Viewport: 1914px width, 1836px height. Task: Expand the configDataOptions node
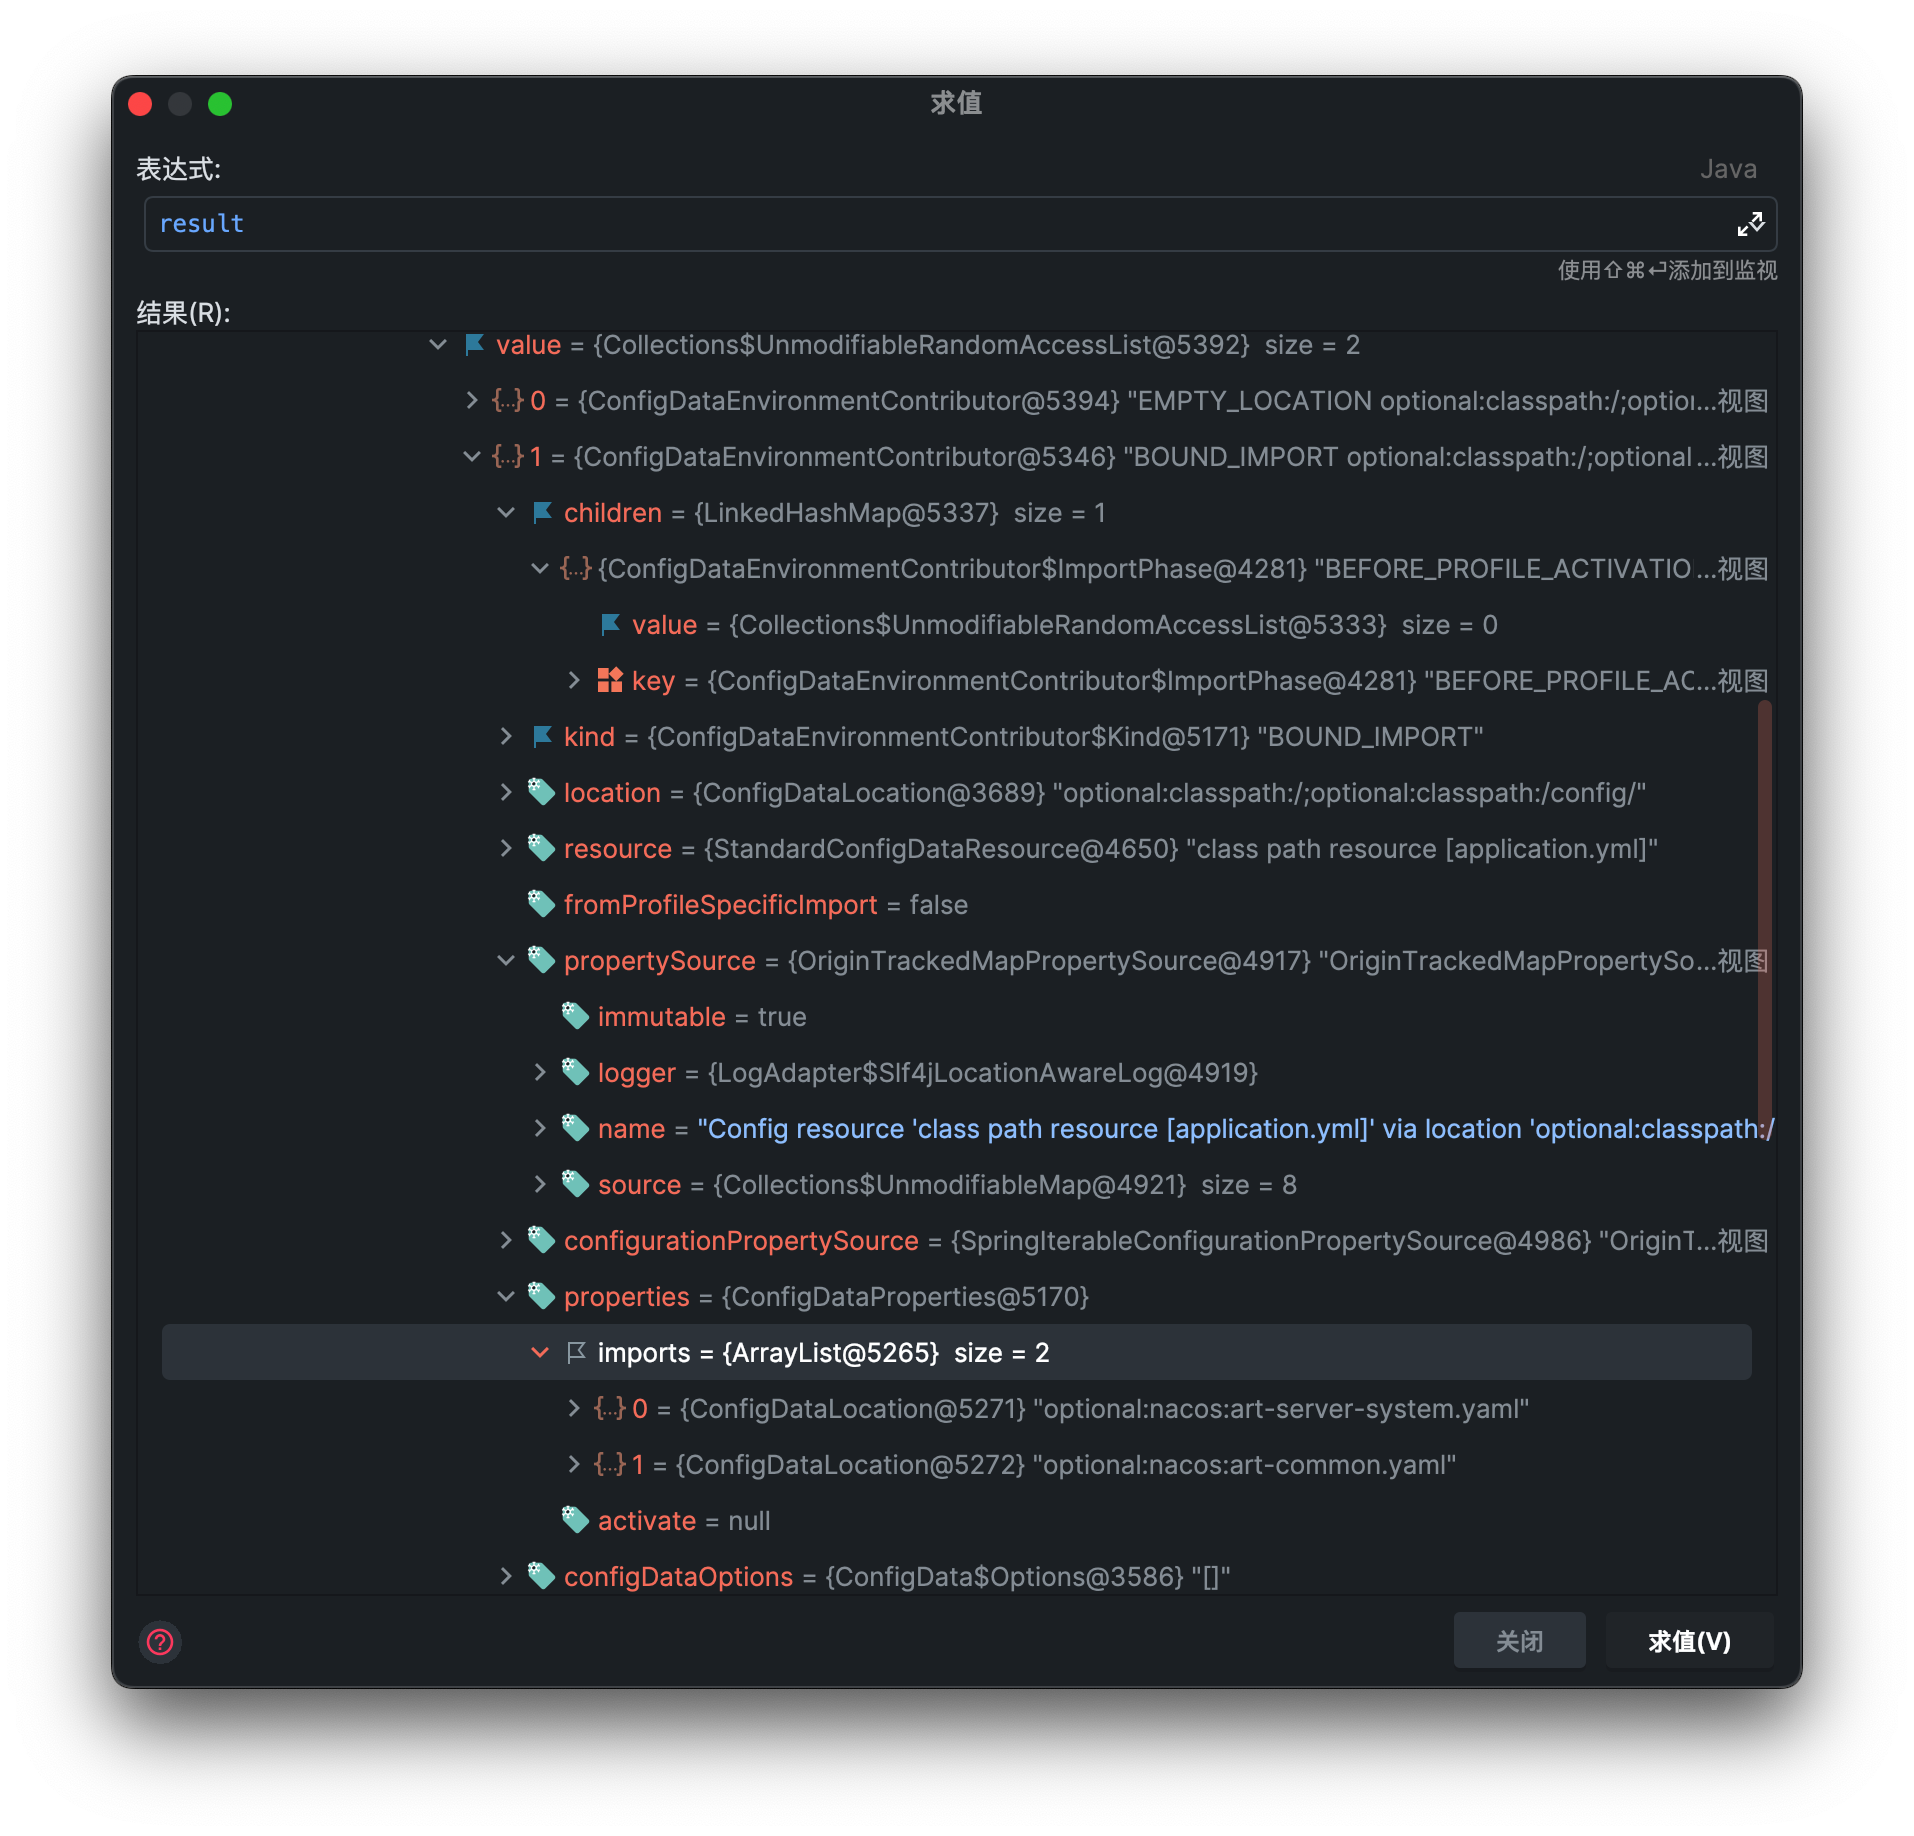tap(506, 1577)
